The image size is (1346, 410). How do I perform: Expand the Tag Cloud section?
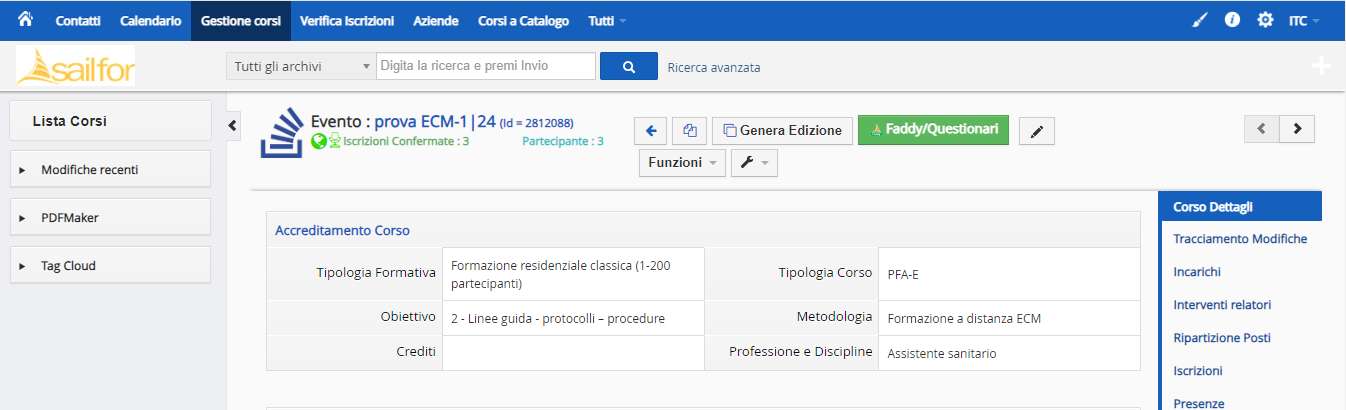(110, 265)
